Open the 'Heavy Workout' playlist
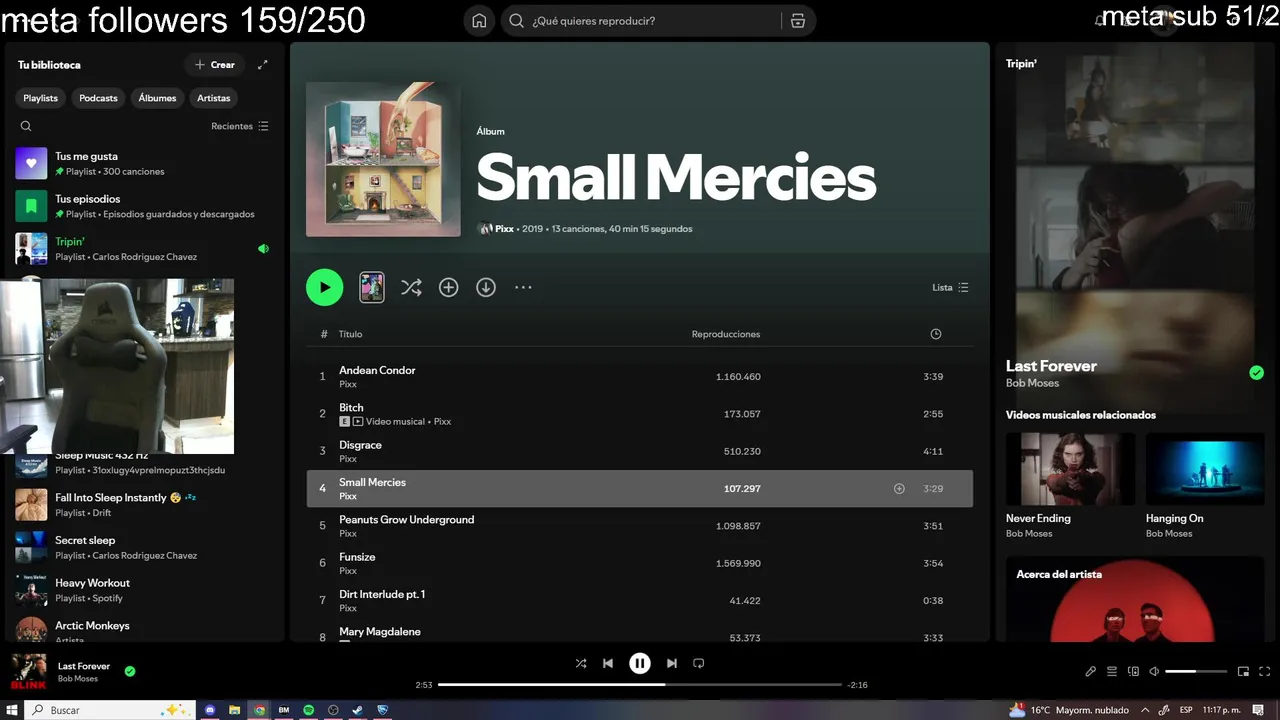 pyautogui.click(x=144, y=590)
